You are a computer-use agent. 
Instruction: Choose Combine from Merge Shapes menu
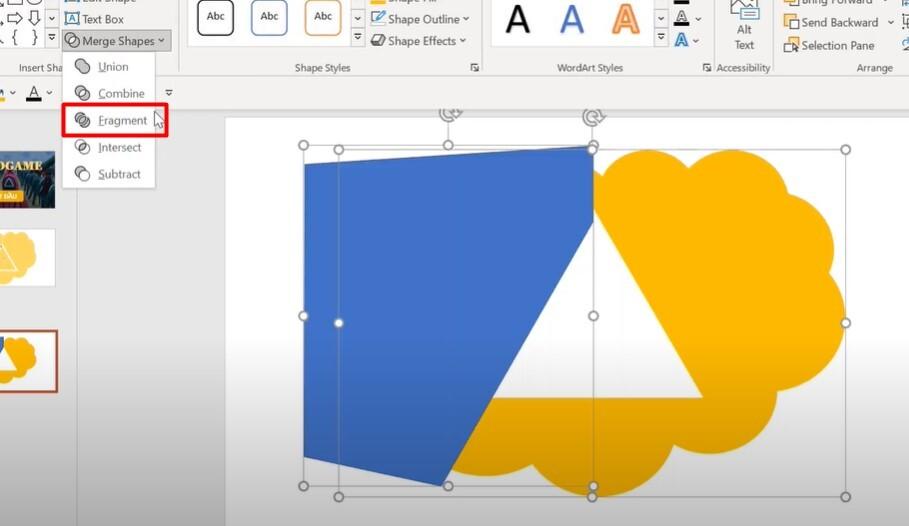tap(109, 93)
